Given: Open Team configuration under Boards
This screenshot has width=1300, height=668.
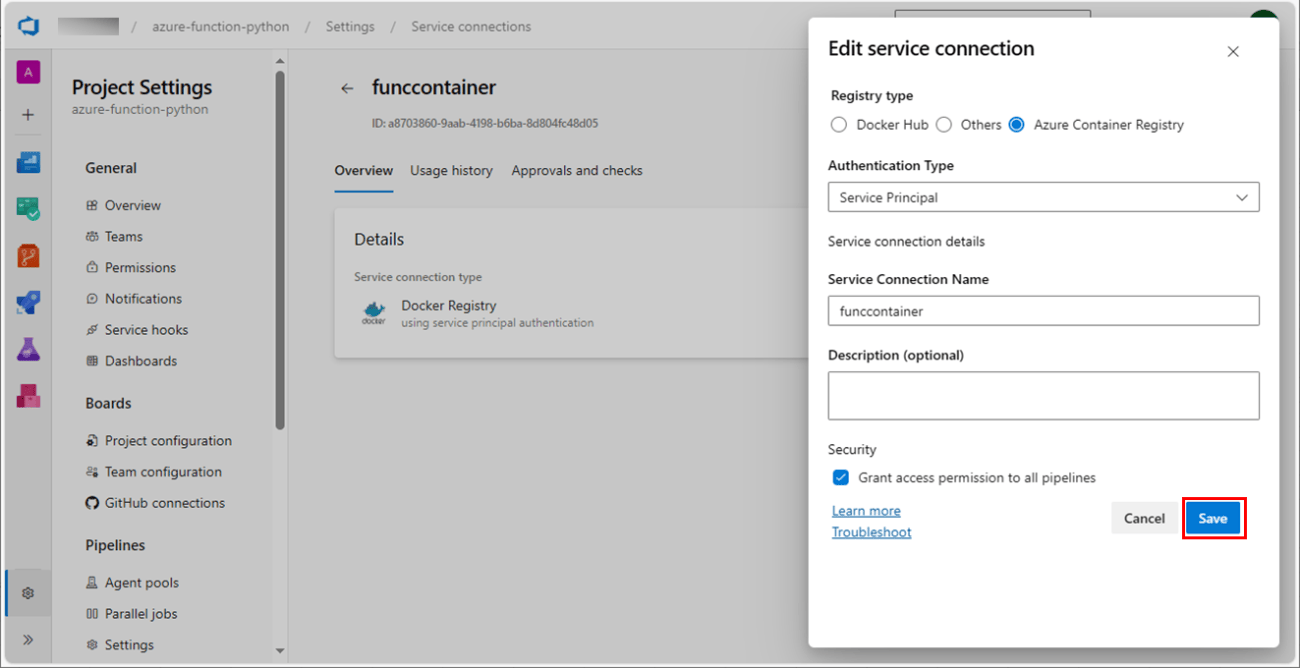Looking at the screenshot, I should tap(163, 471).
